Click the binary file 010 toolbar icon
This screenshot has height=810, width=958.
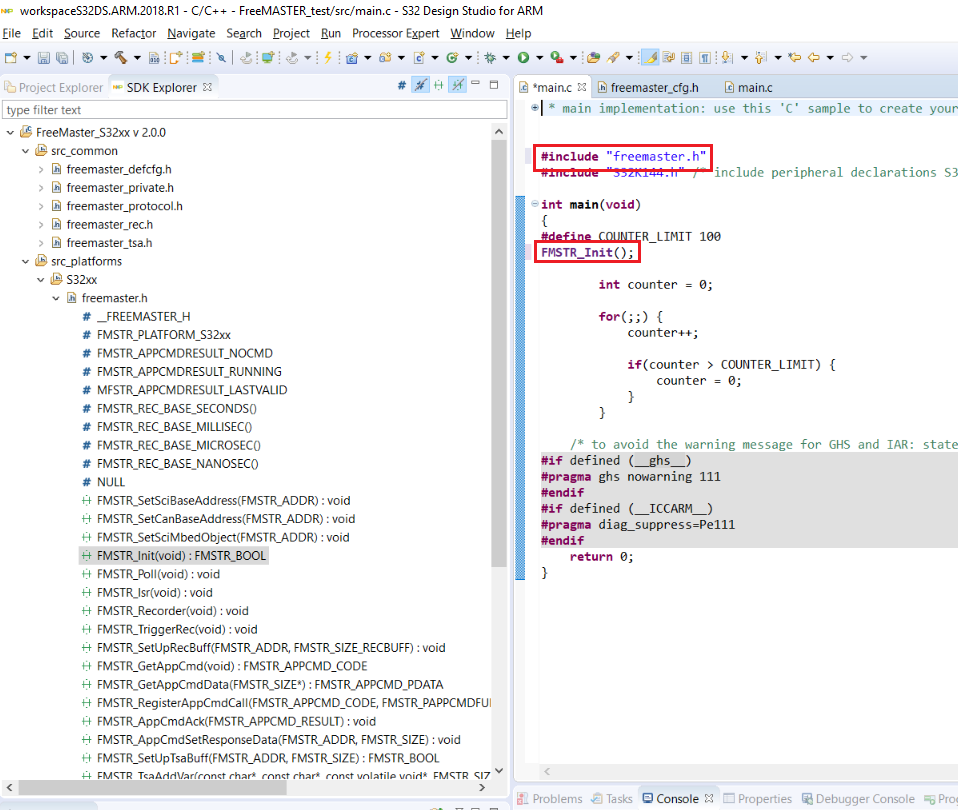(154, 58)
